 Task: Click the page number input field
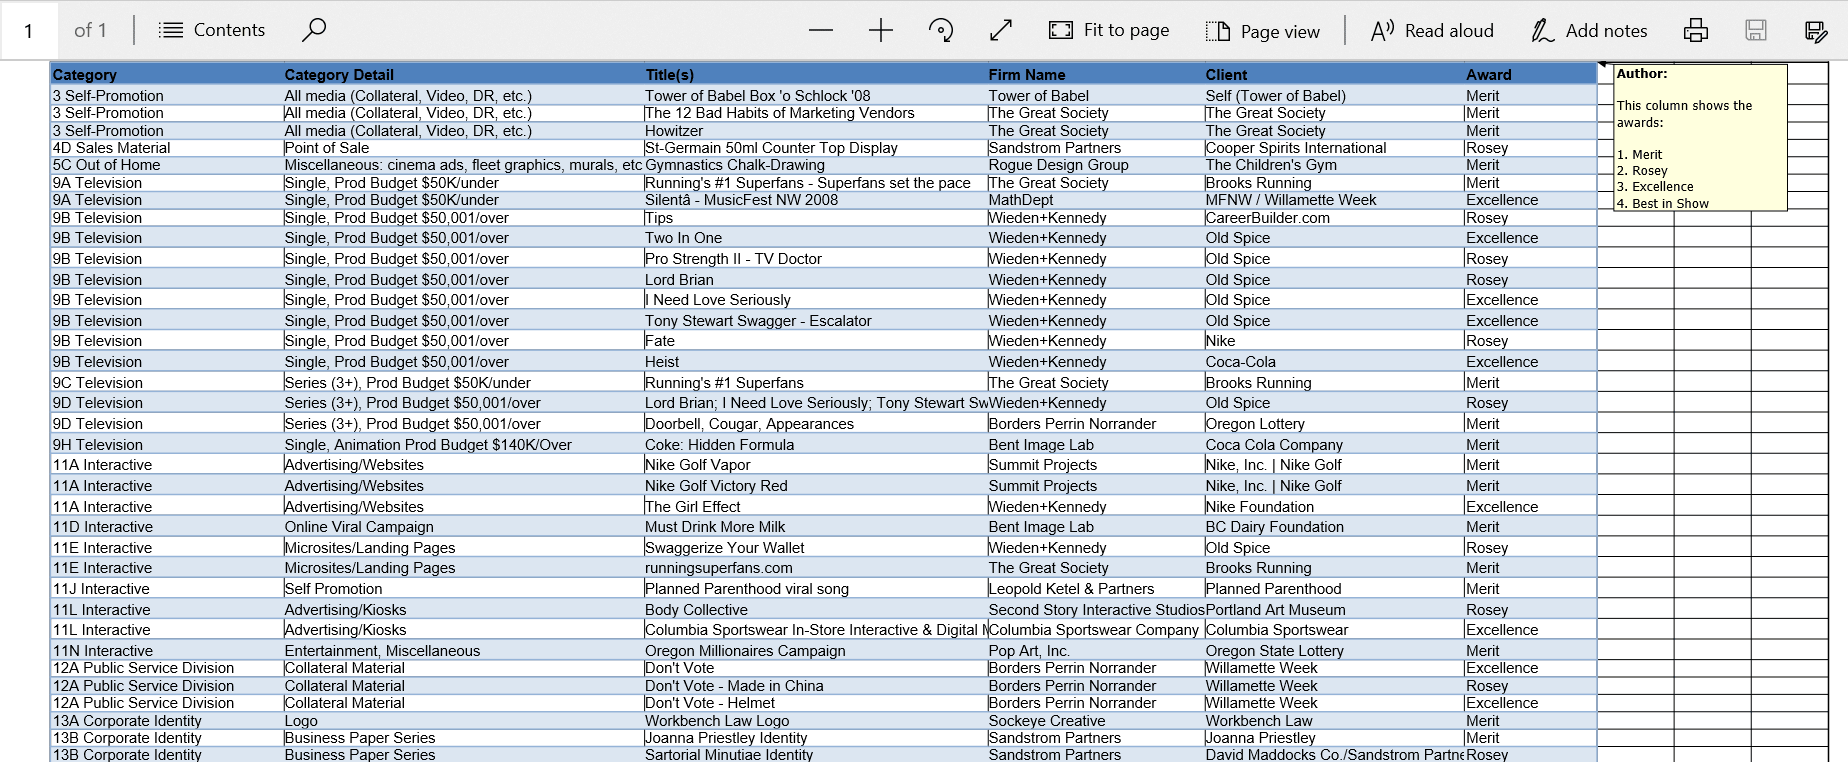[x=29, y=30]
